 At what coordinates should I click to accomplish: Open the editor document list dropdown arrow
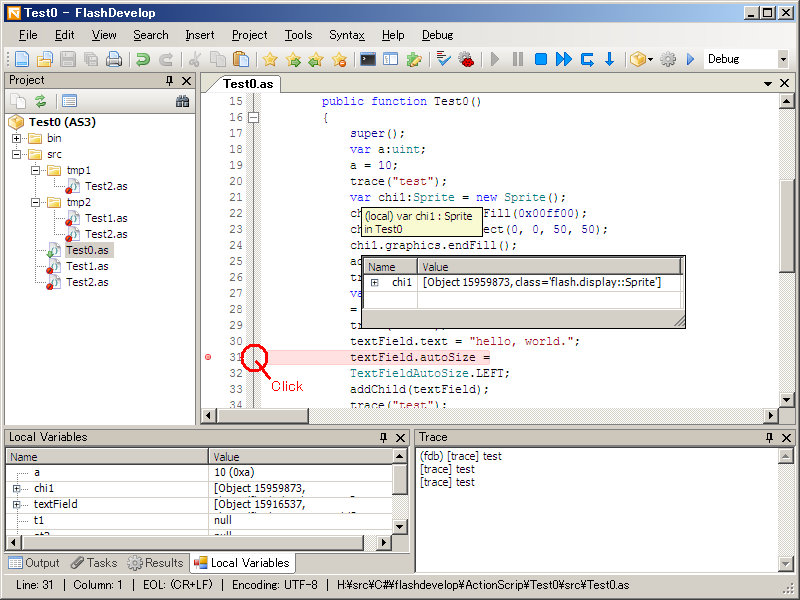[767, 83]
